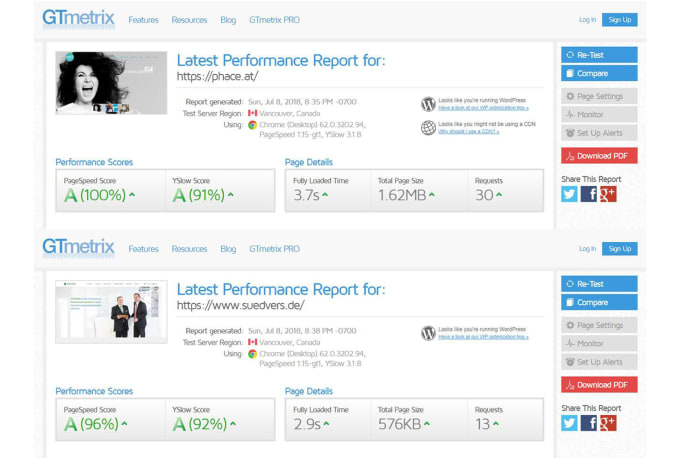The width and height of the screenshot is (680, 458).
Task: Click the 13 requests trend arrow
Action: tap(496, 424)
